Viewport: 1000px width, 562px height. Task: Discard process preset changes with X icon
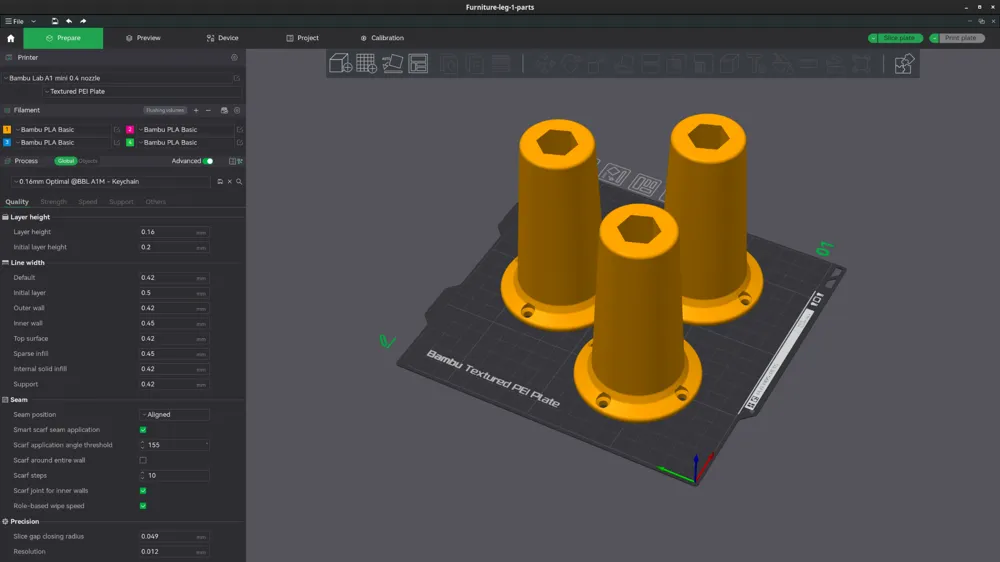click(230, 182)
